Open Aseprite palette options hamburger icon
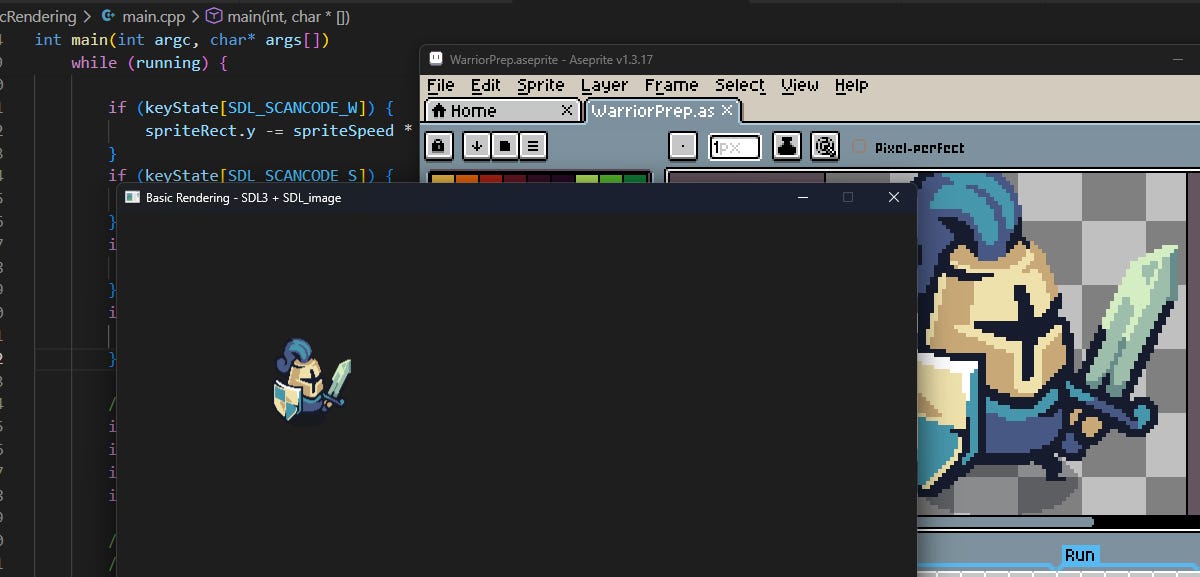The height and width of the screenshot is (577, 1200). coord(533,146)
